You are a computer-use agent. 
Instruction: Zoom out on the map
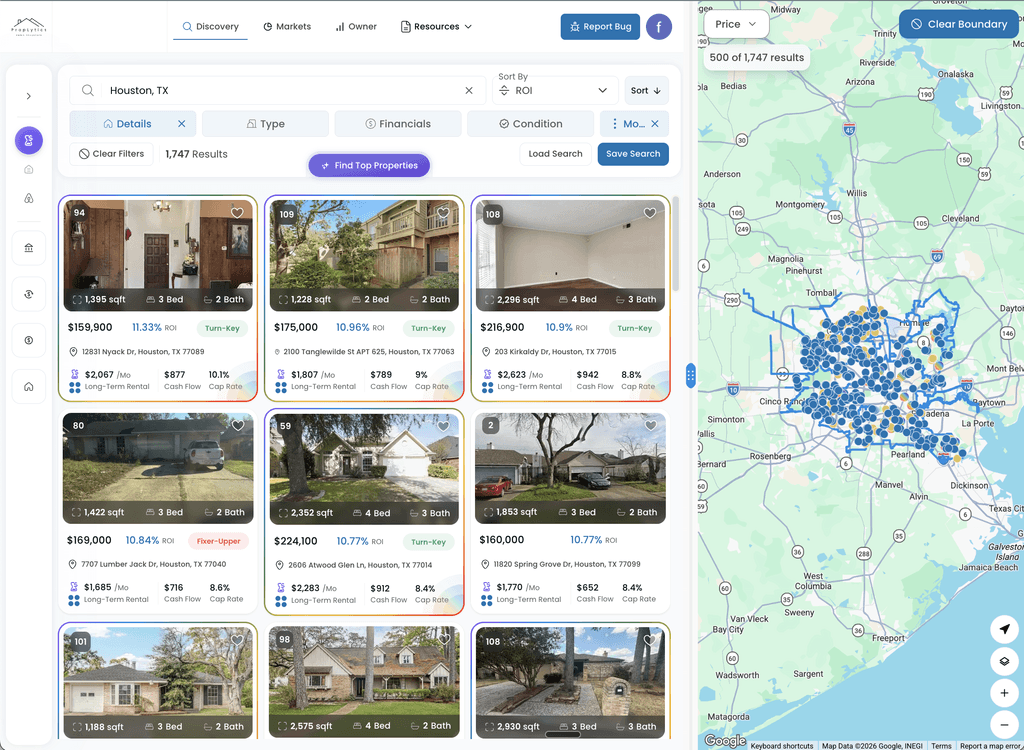point(1004,724)
